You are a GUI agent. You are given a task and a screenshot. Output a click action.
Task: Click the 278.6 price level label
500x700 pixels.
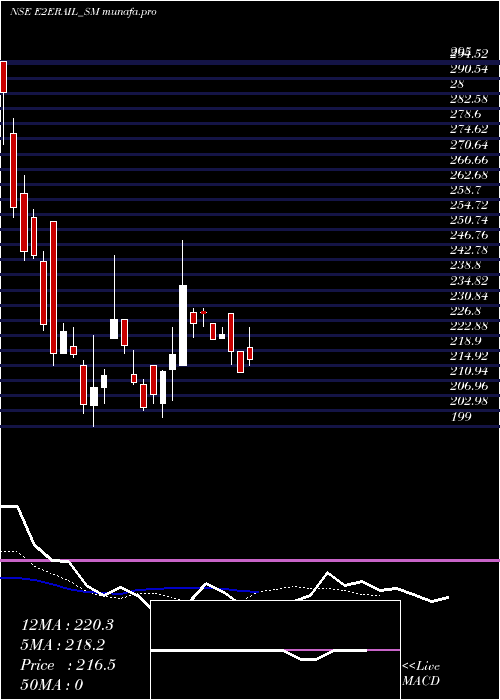coord(465,114)
